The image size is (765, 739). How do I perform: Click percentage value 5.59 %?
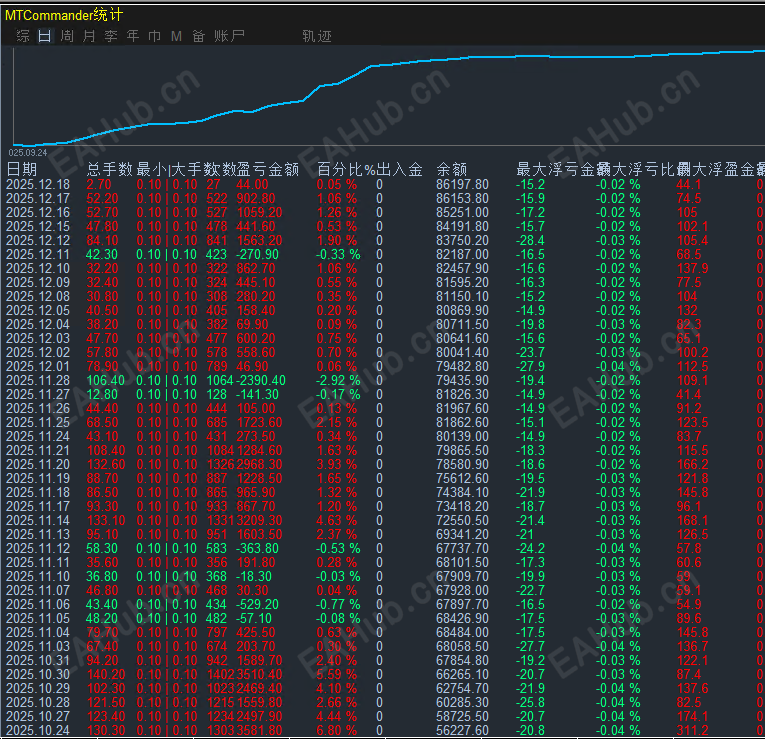[337, 675]
